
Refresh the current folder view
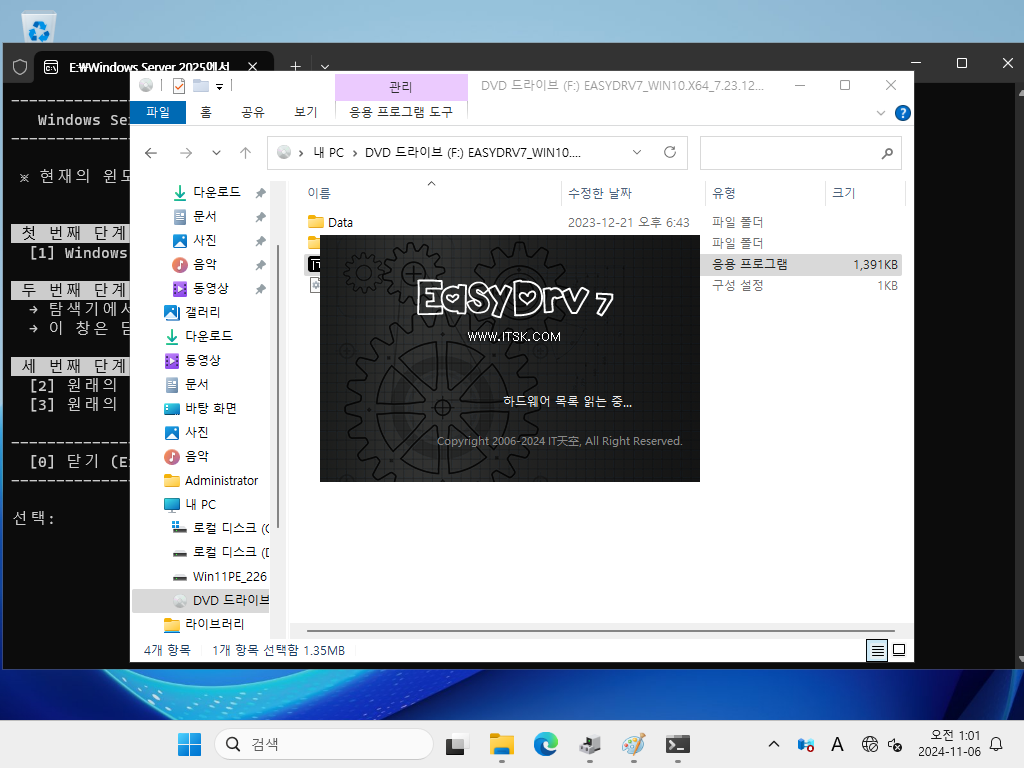point(670,152)
